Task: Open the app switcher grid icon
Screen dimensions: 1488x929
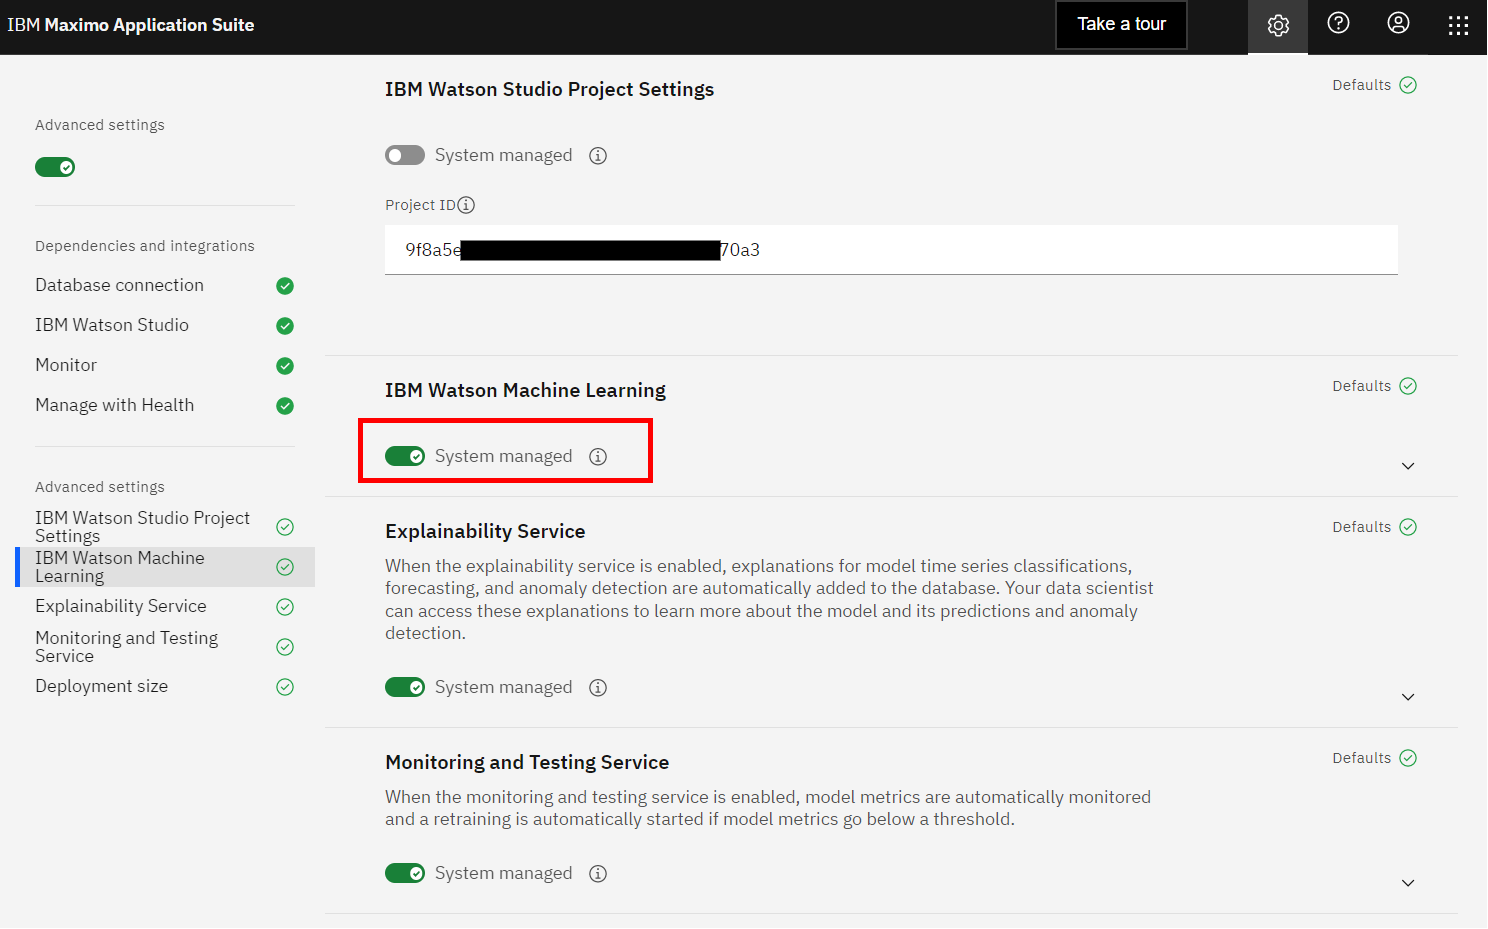Action: (1458, 25)
